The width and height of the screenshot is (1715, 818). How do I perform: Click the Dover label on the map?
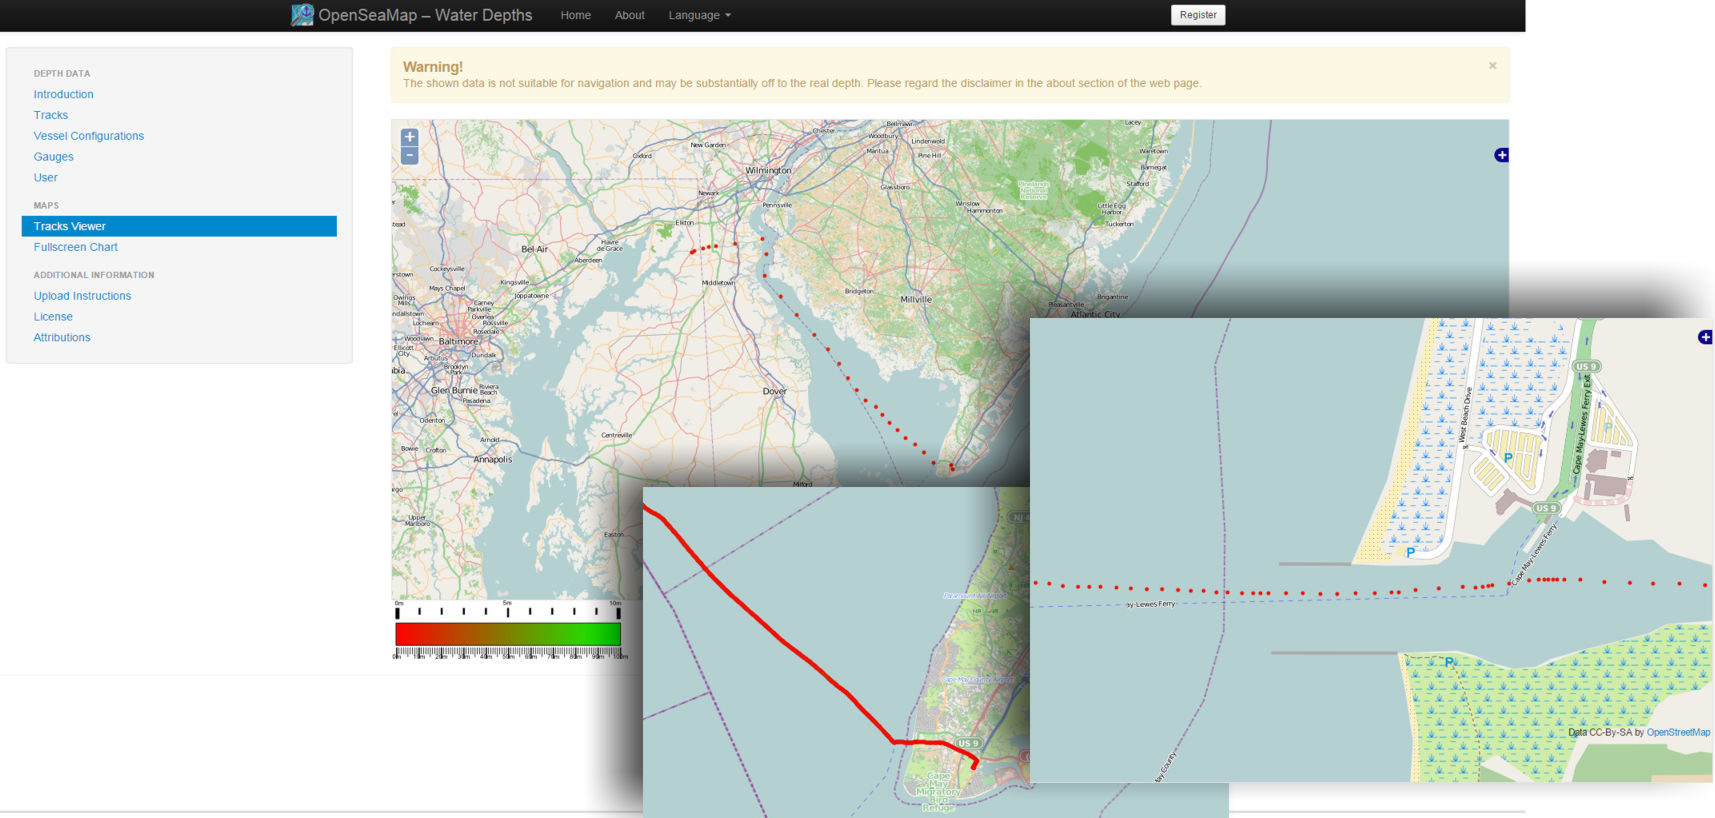(774, 391)
